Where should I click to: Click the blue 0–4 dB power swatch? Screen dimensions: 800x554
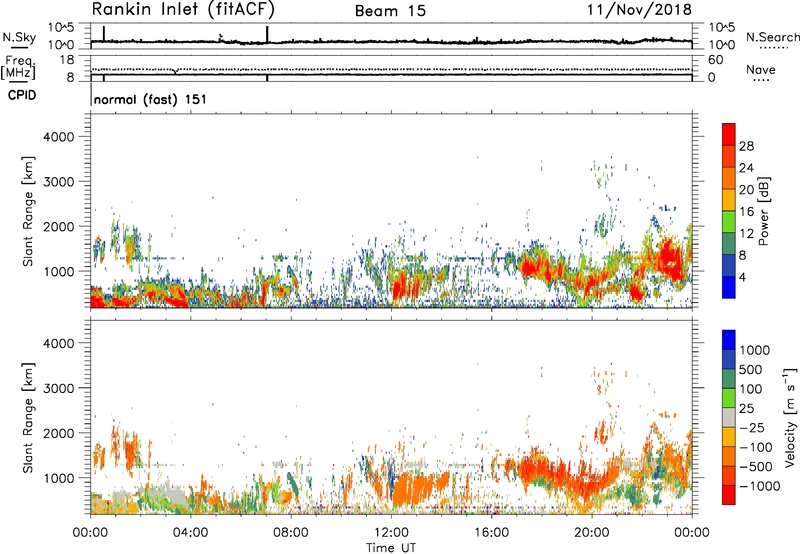coord(729,287)
